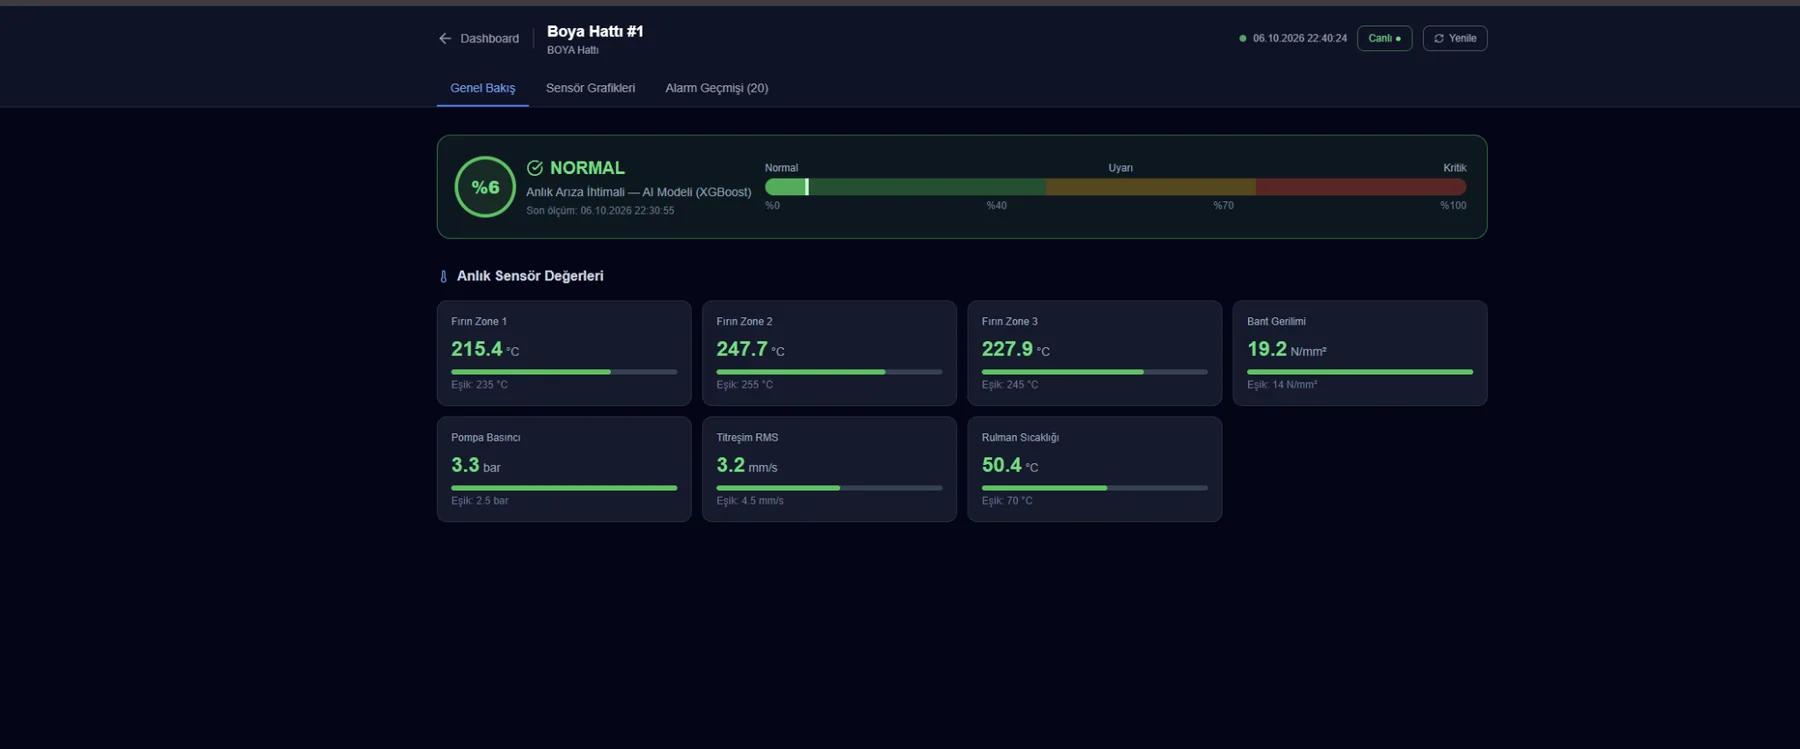Click the green status dot before the timestamp
This screenshot has height=749, width=1800.
(1243, 39)
